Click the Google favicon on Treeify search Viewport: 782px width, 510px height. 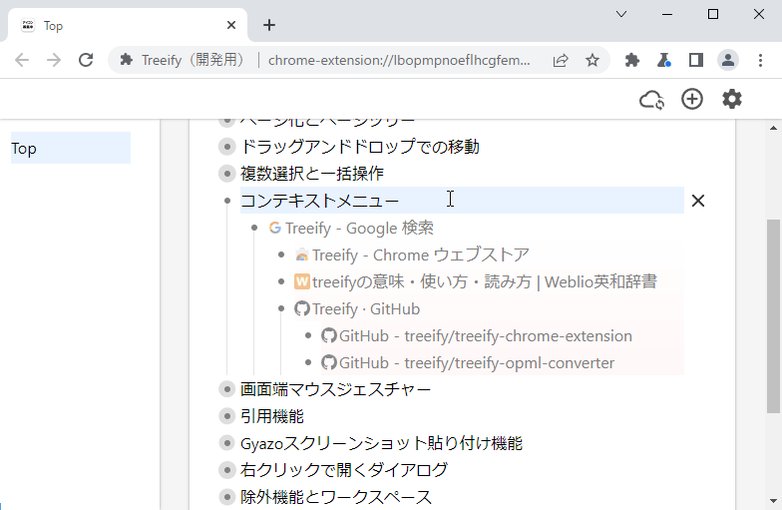pyautogui.click(x=275, y=228)
